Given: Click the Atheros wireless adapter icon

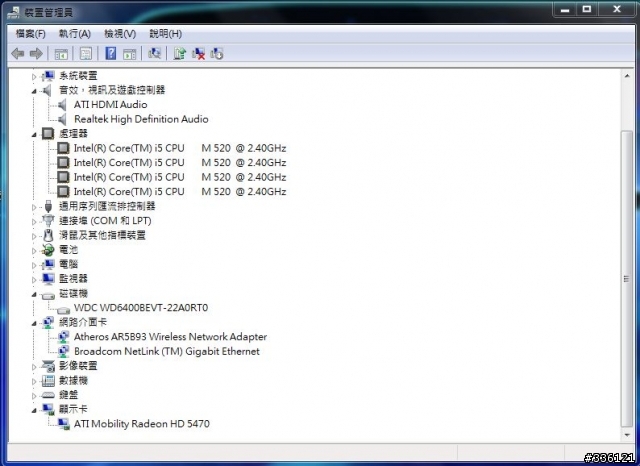Looking at the screenshot, I should click(63, 337).
